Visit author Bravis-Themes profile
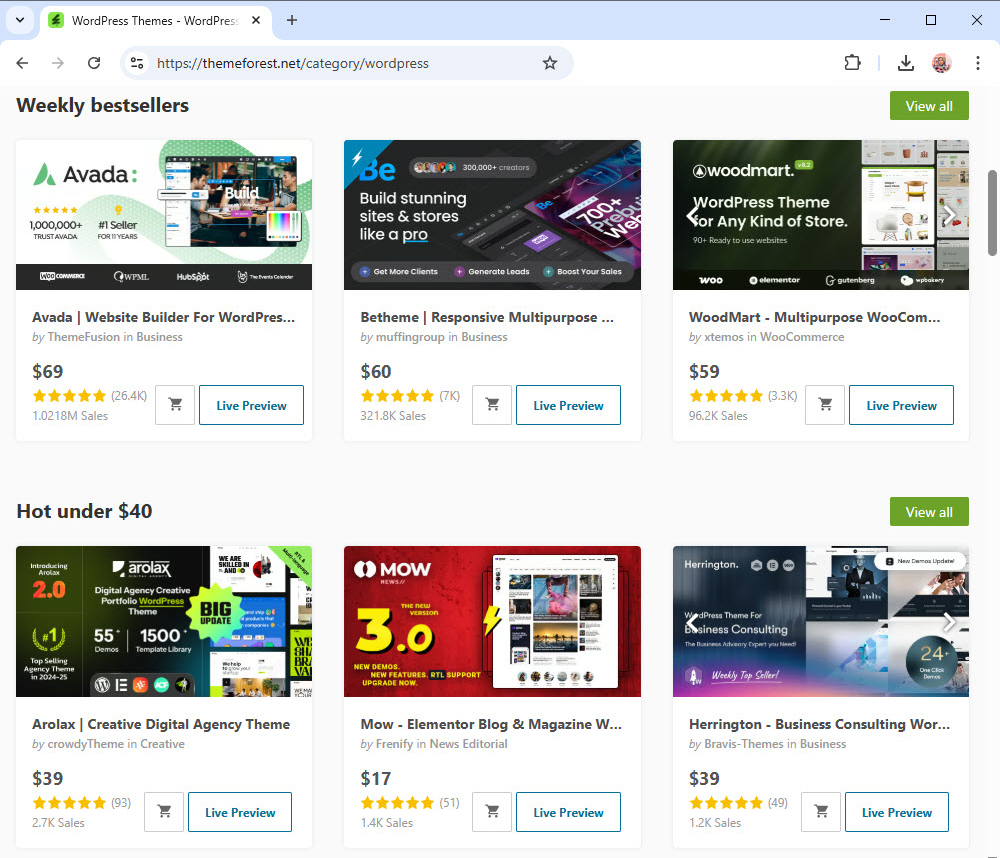 (x=744, y=744)
